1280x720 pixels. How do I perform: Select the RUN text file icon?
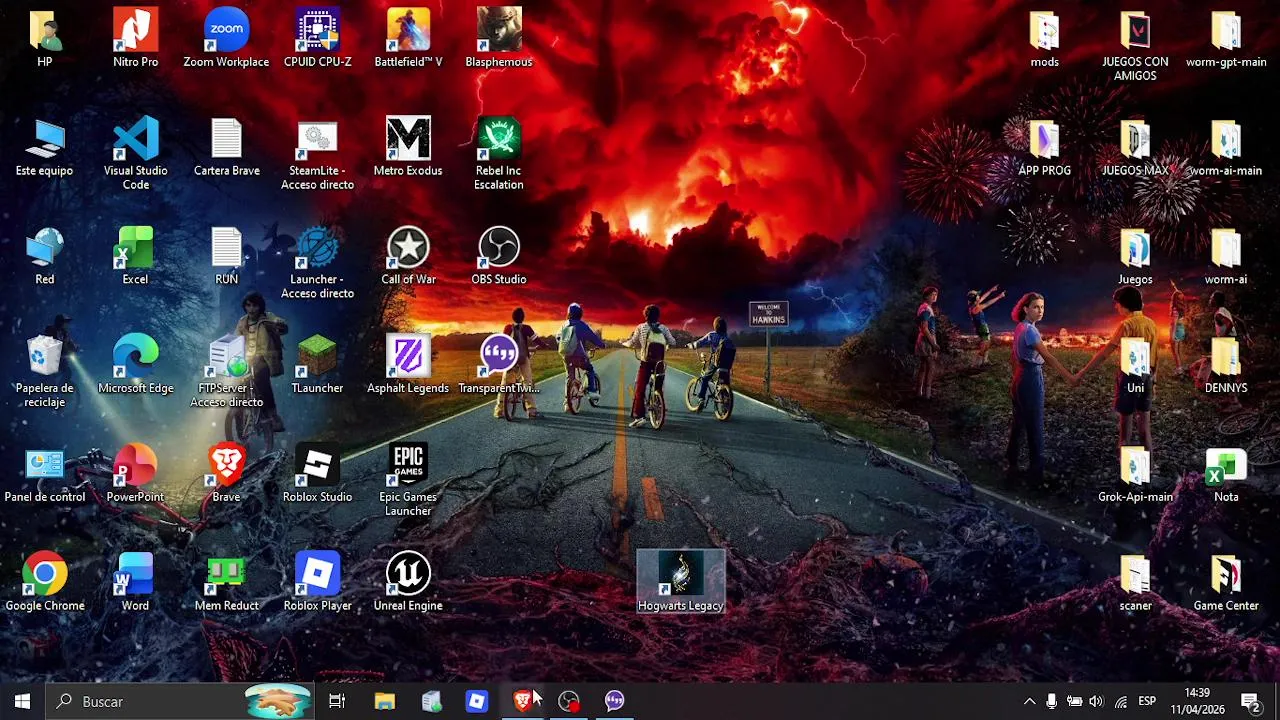(226, 256)
